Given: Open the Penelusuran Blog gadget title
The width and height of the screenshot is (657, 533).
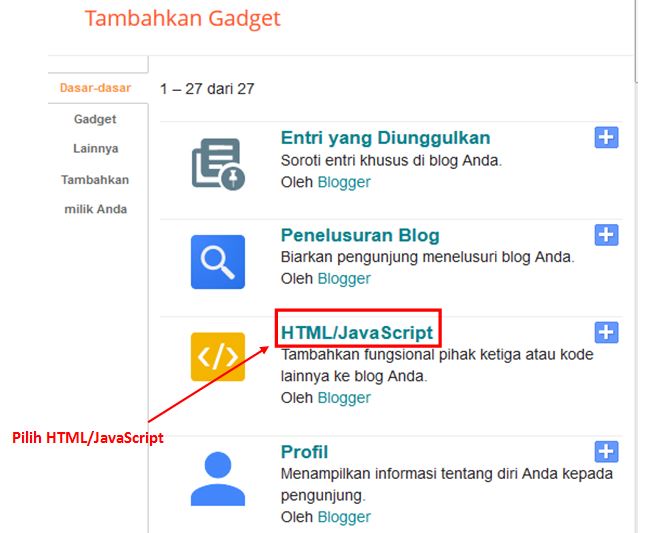Looking at the screenshot, I should pos(360,235).
